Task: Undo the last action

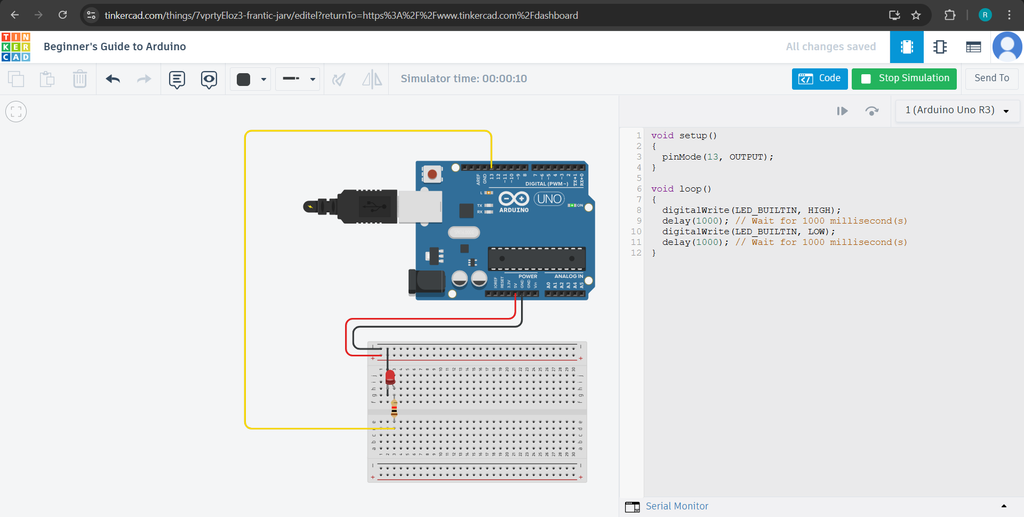Action: point(113,79)
